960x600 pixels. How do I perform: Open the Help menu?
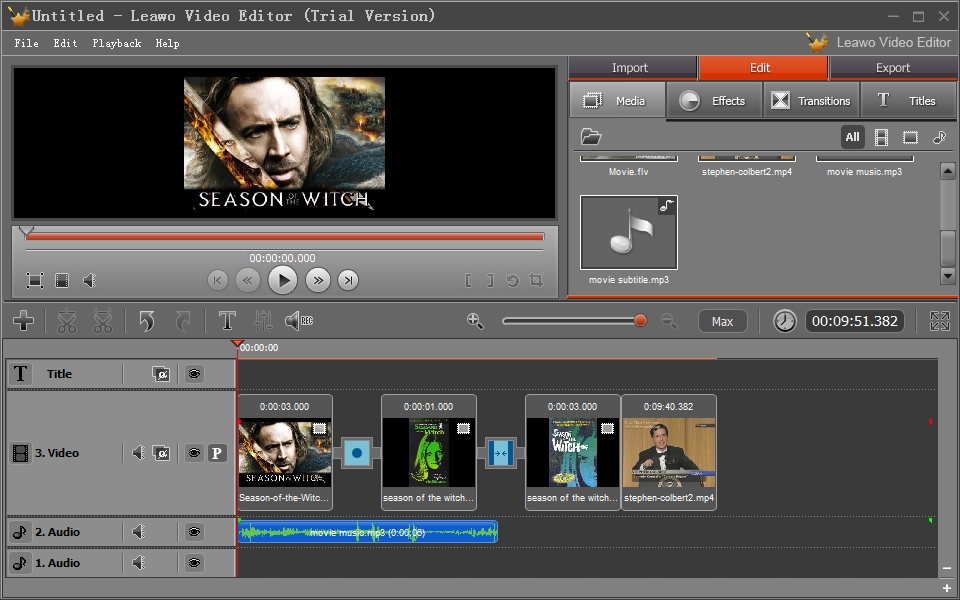click(x=167, y=43)
